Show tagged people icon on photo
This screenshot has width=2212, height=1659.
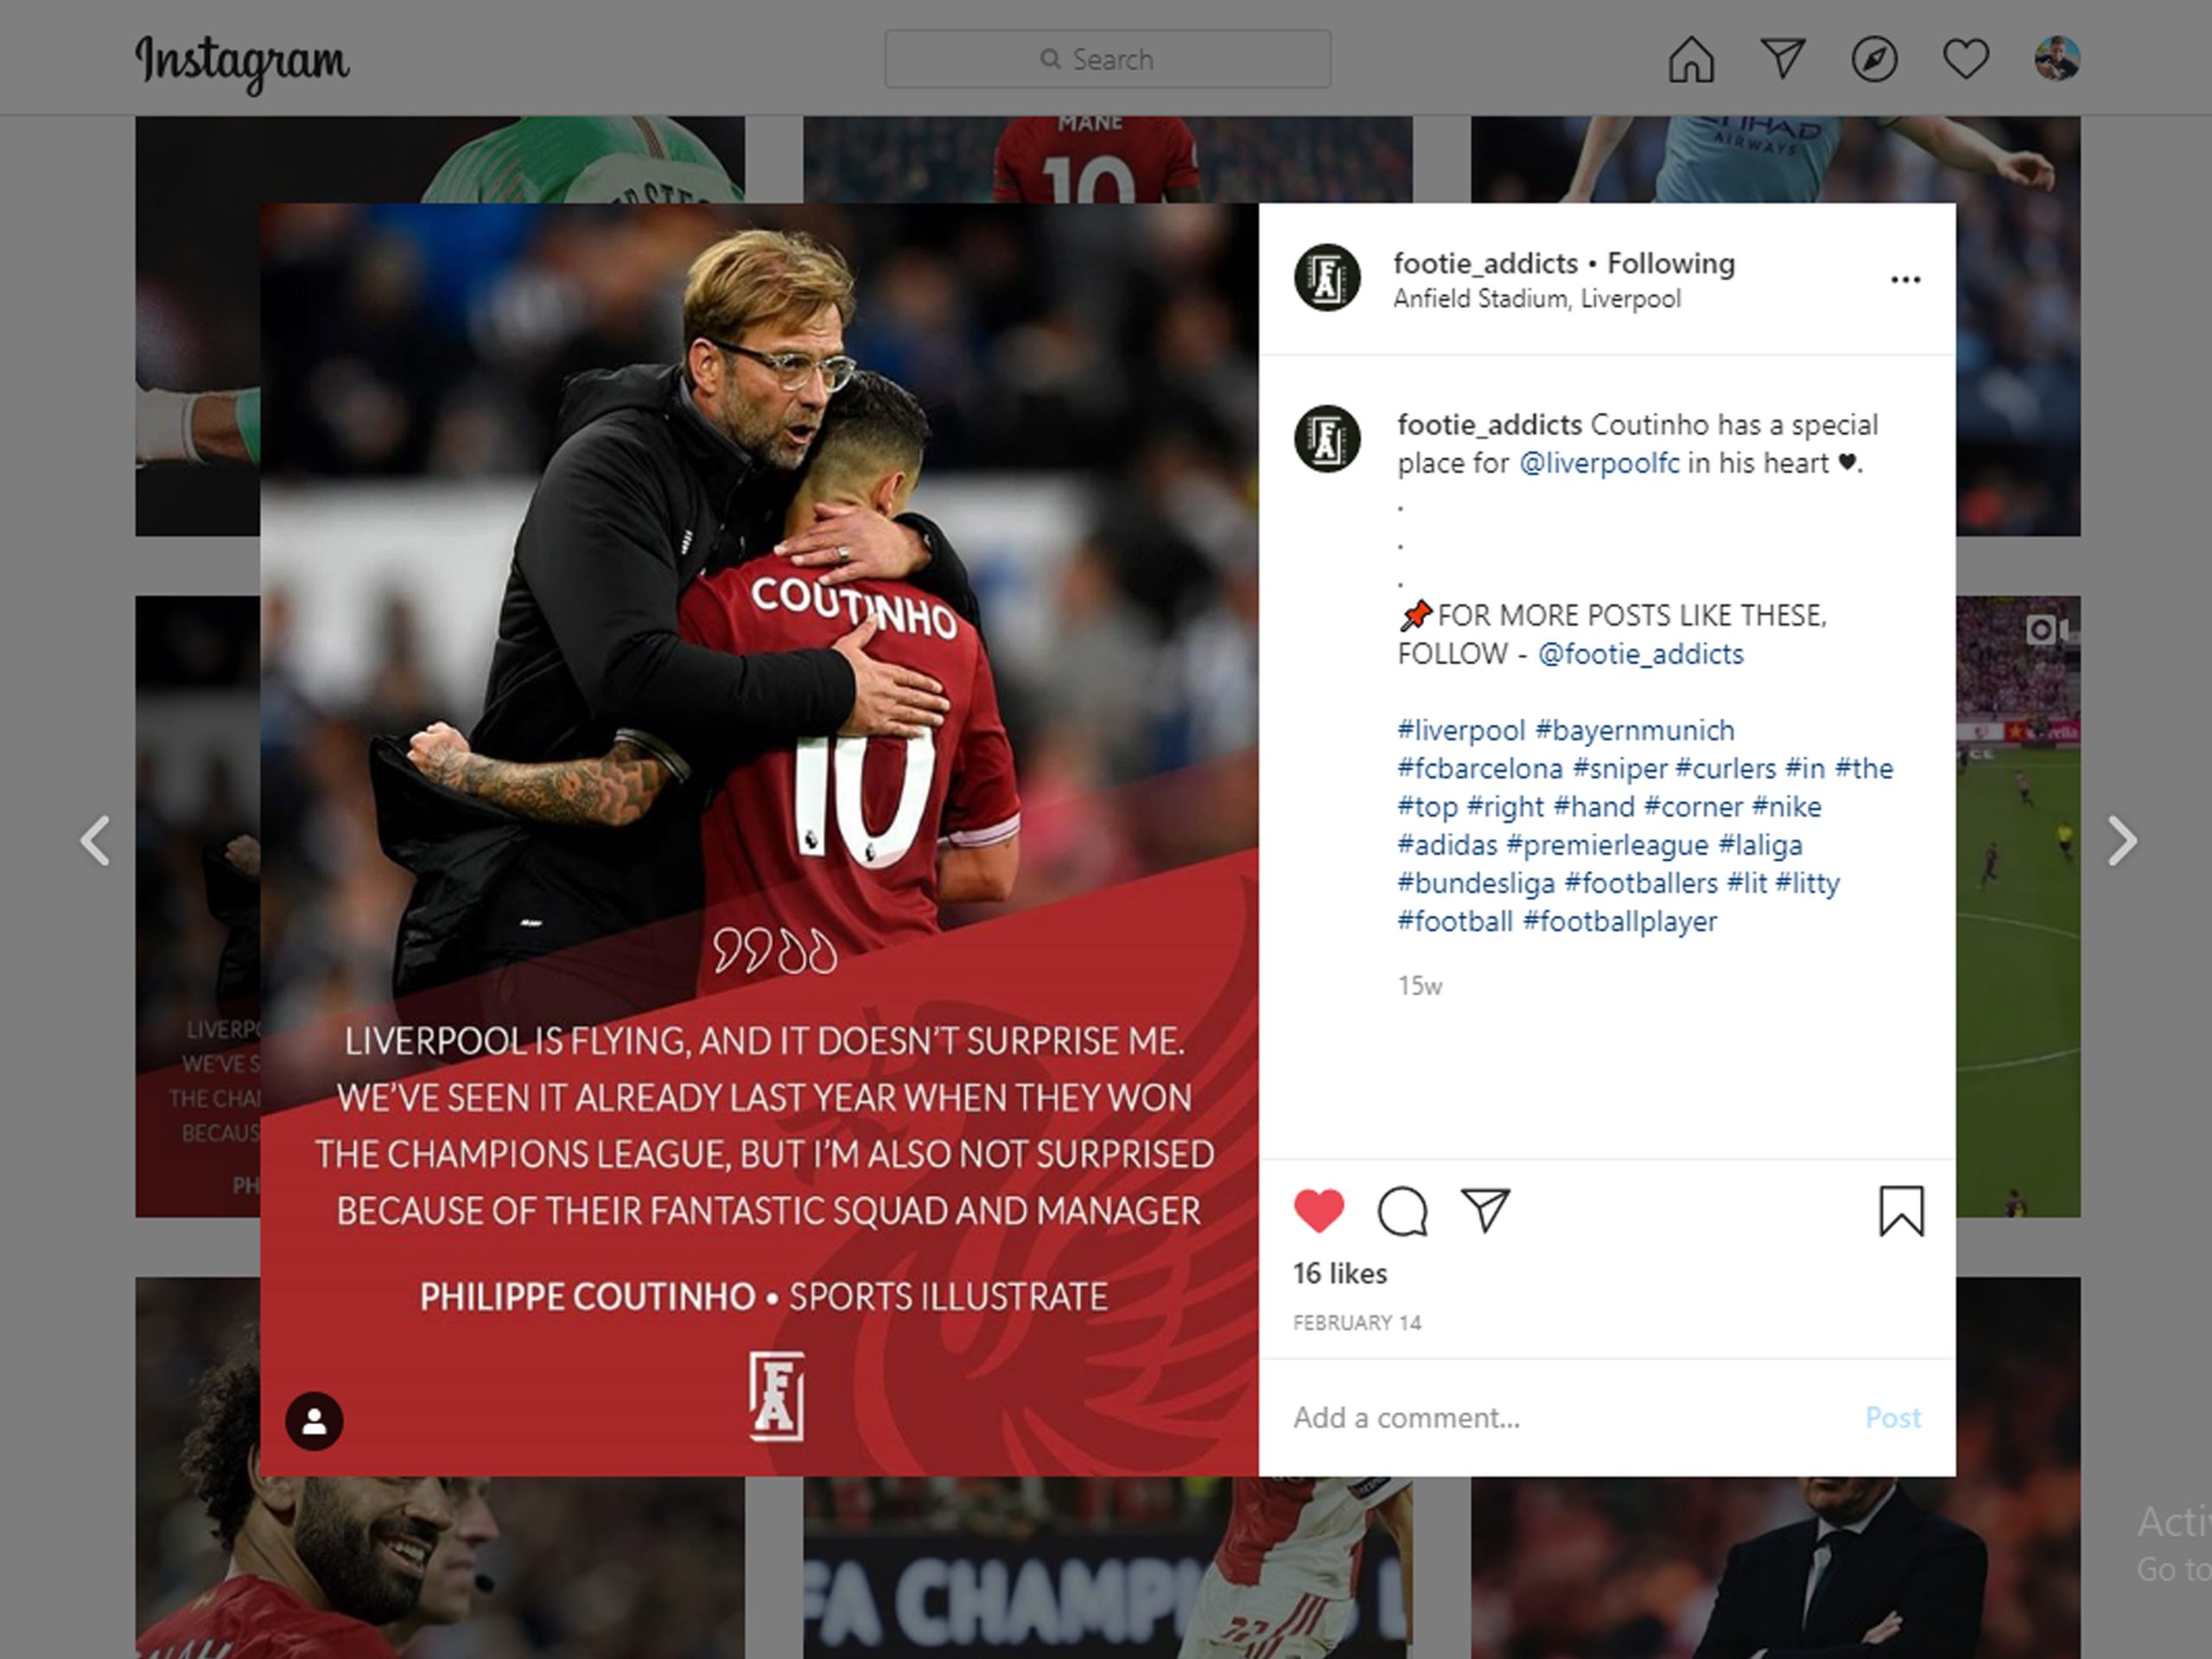coord(314,1421)
